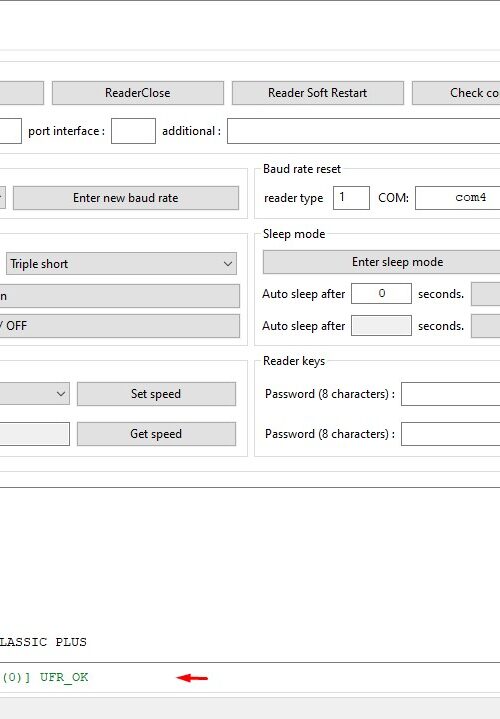Click the ReaderClose button
The height and width of the screenshot is (719, 500).
(138, 93)
